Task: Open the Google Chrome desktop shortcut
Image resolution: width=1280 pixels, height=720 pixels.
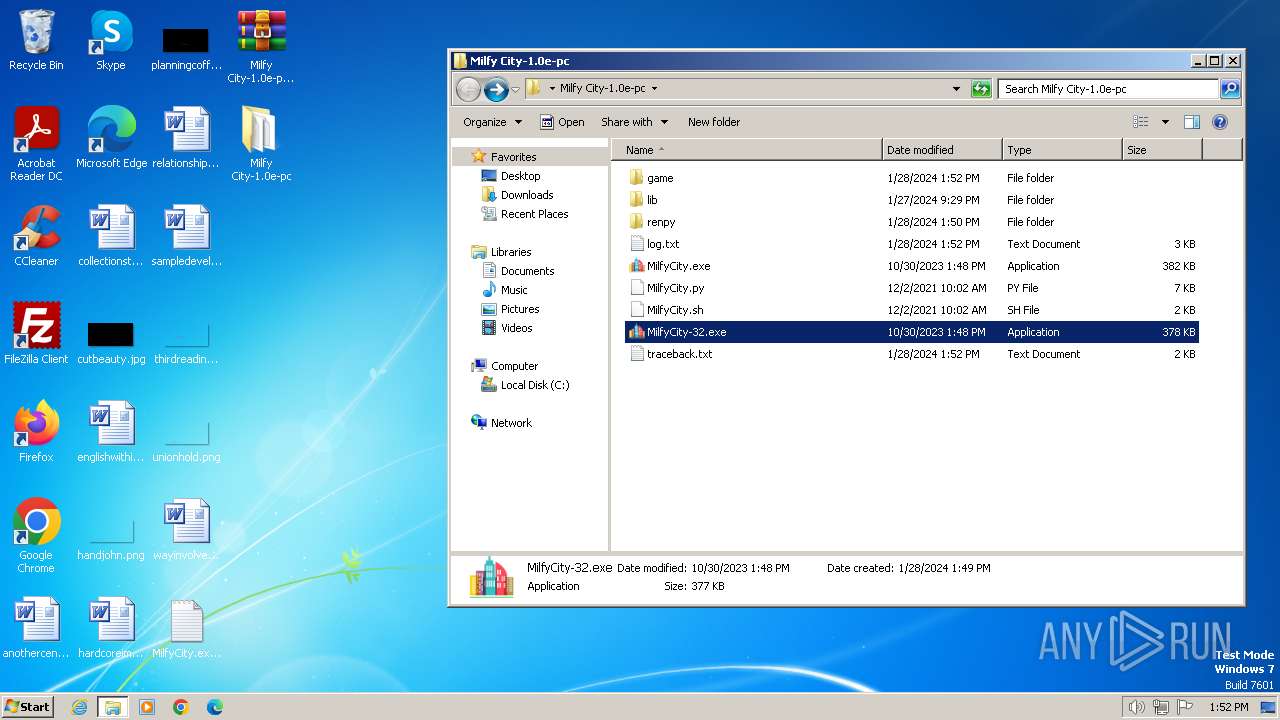Action: (36, 536)
